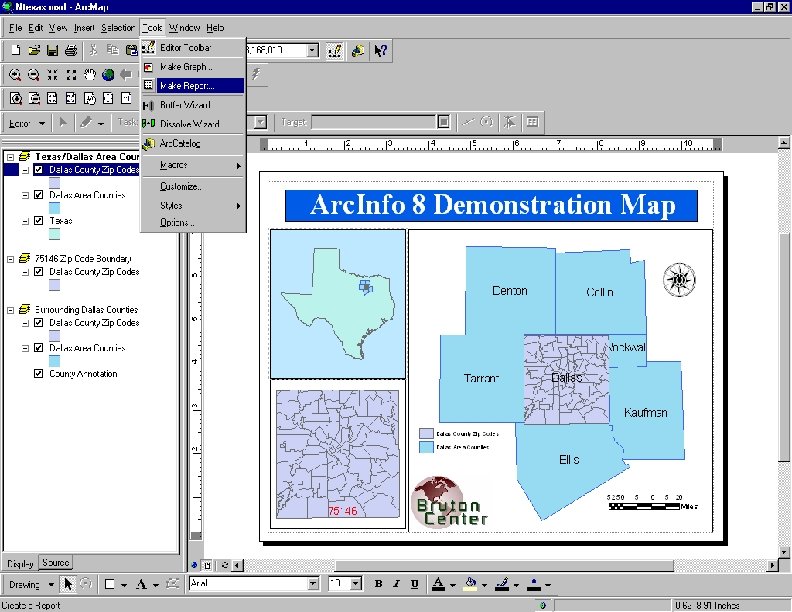Open the font size dropdown
Viewport: 792px width, 612px height.
(x=356, y=584)
